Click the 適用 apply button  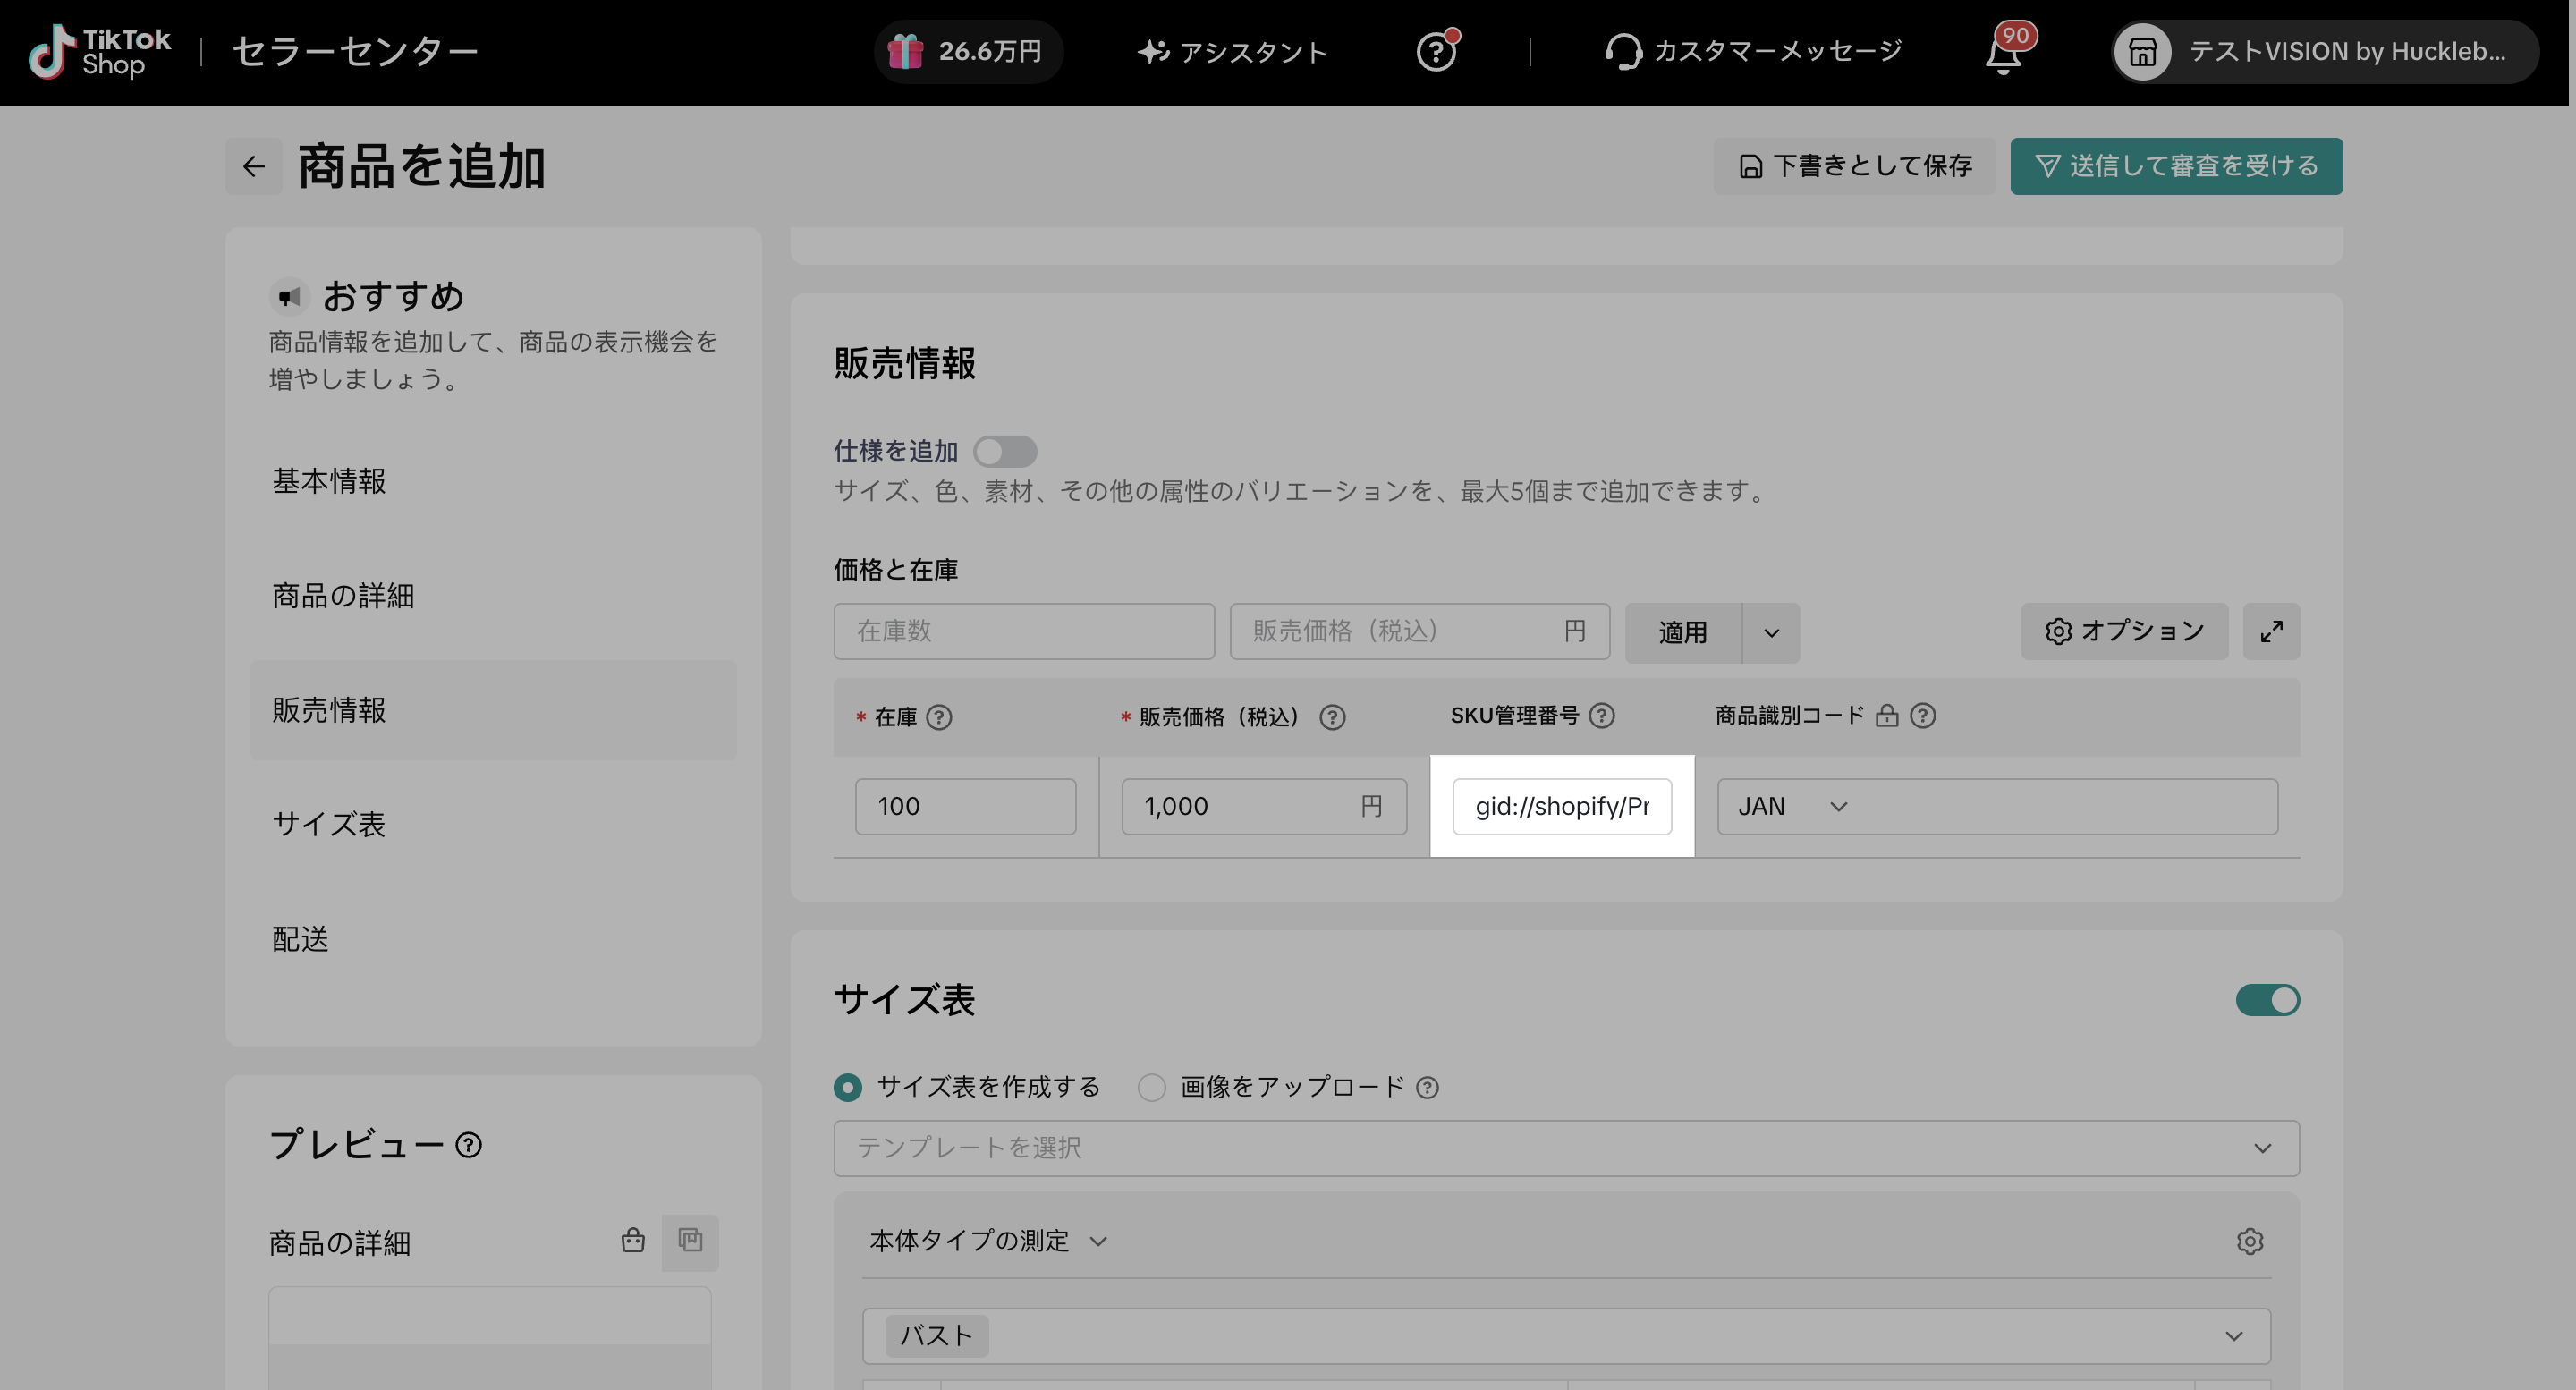[1683, 632]
